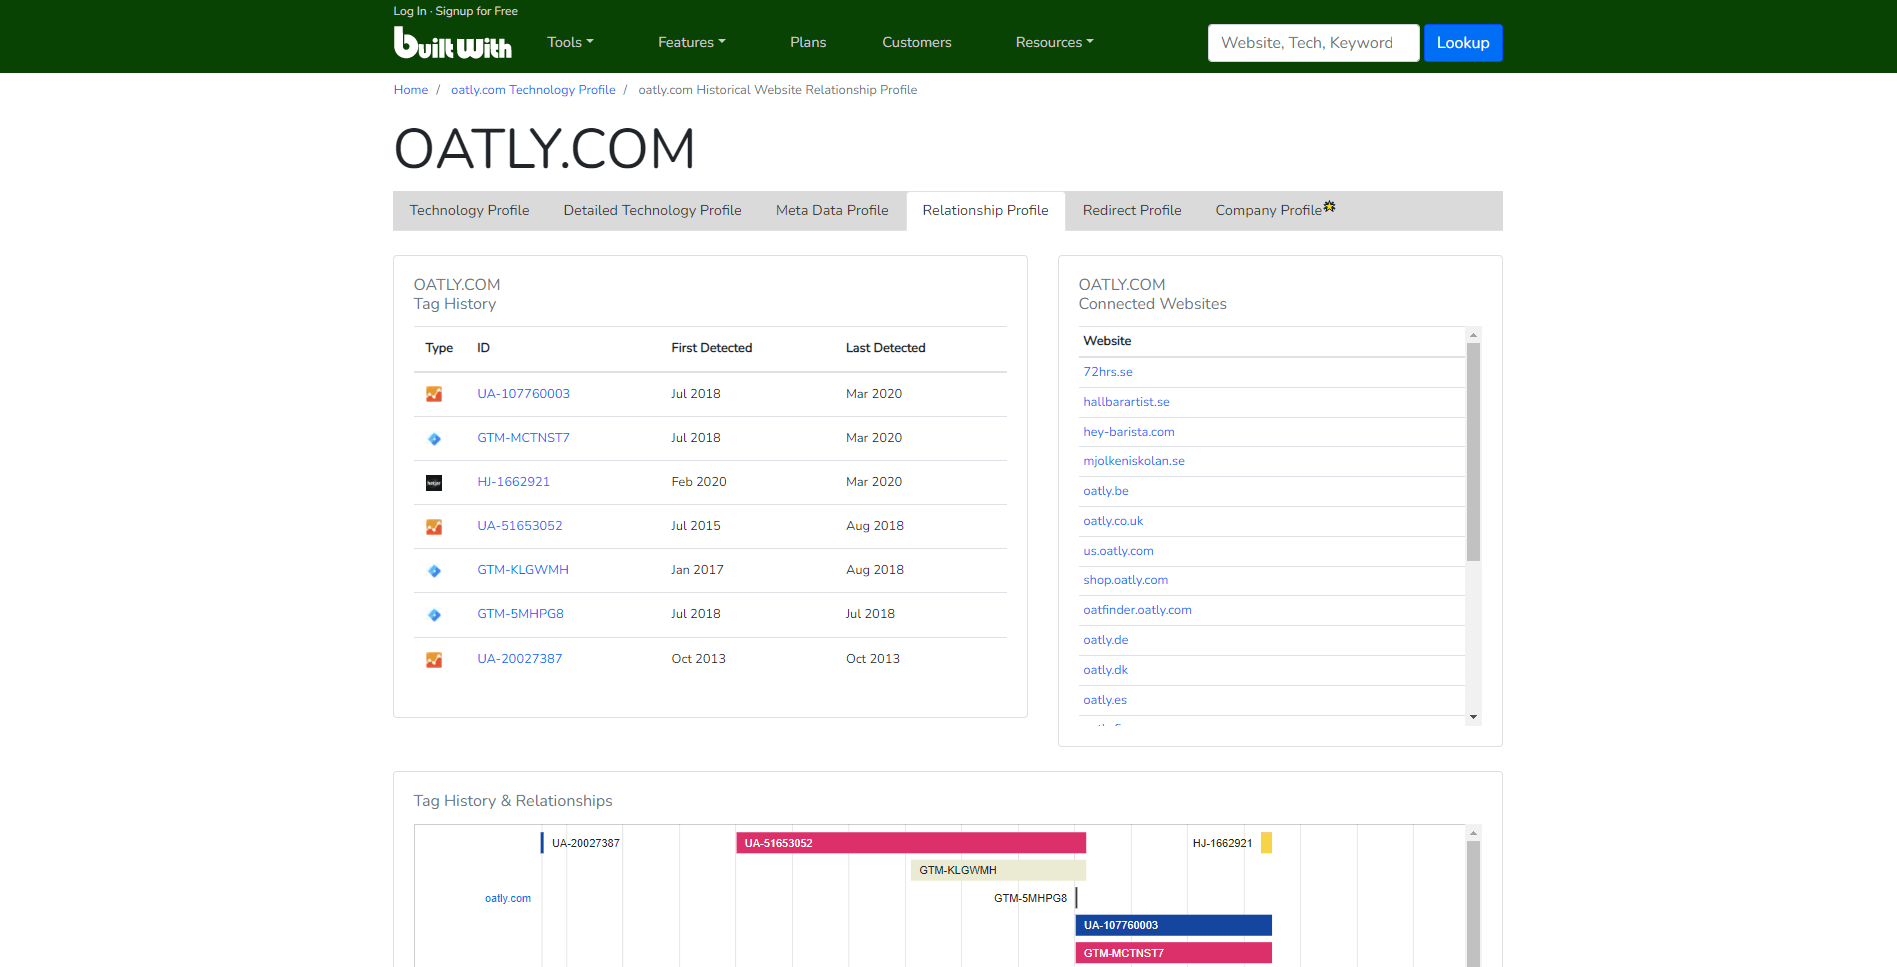Click the Tag Manager icon beside GTM-KLGWMH
The image size is (1897, 967).
[x=434, y=571]
